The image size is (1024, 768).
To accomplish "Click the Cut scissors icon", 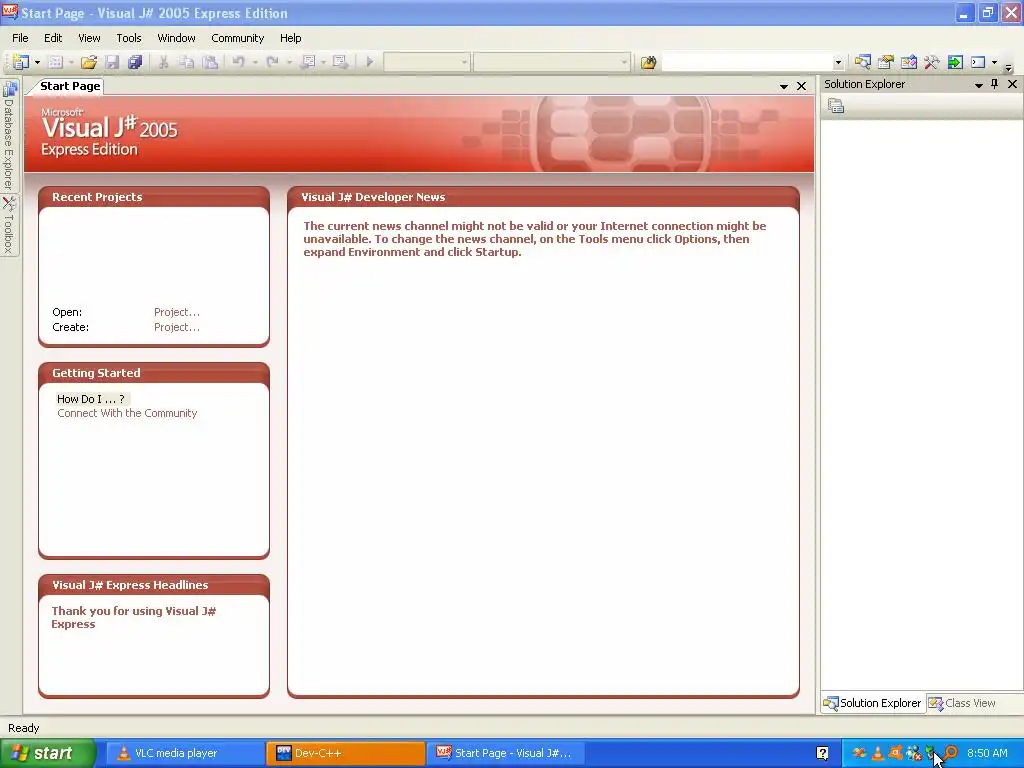I will pyautogui.click(x=163, y=62).
